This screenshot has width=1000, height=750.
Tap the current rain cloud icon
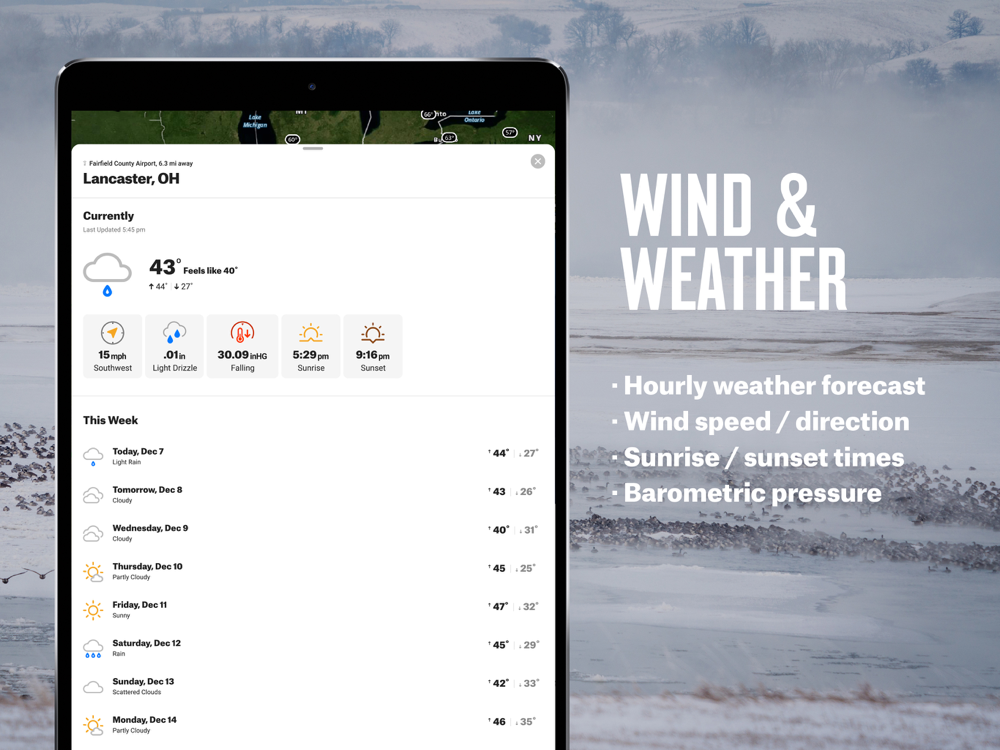tap(107, 275)
